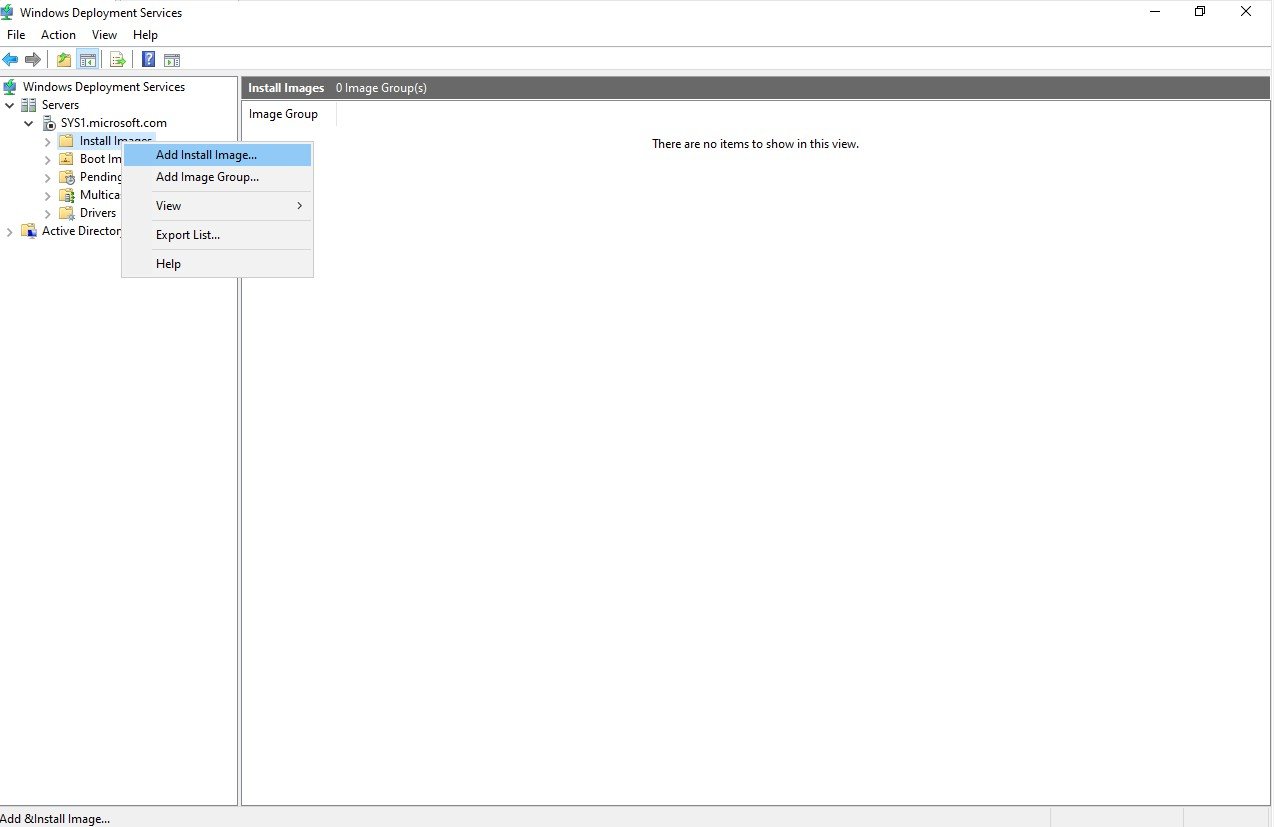Select the SYS1.microsoft.com tree label

point(114,123)
